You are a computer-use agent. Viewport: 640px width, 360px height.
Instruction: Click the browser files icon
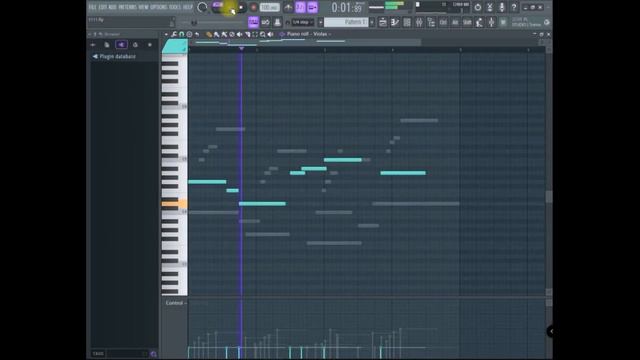coord(107,44)
